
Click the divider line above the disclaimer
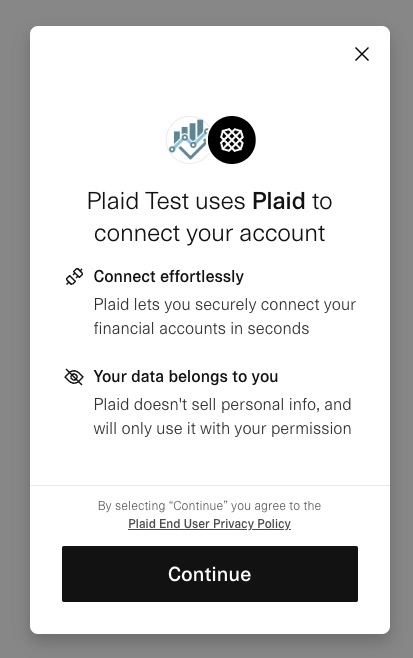pyautogui.click(x=210, y=486)
